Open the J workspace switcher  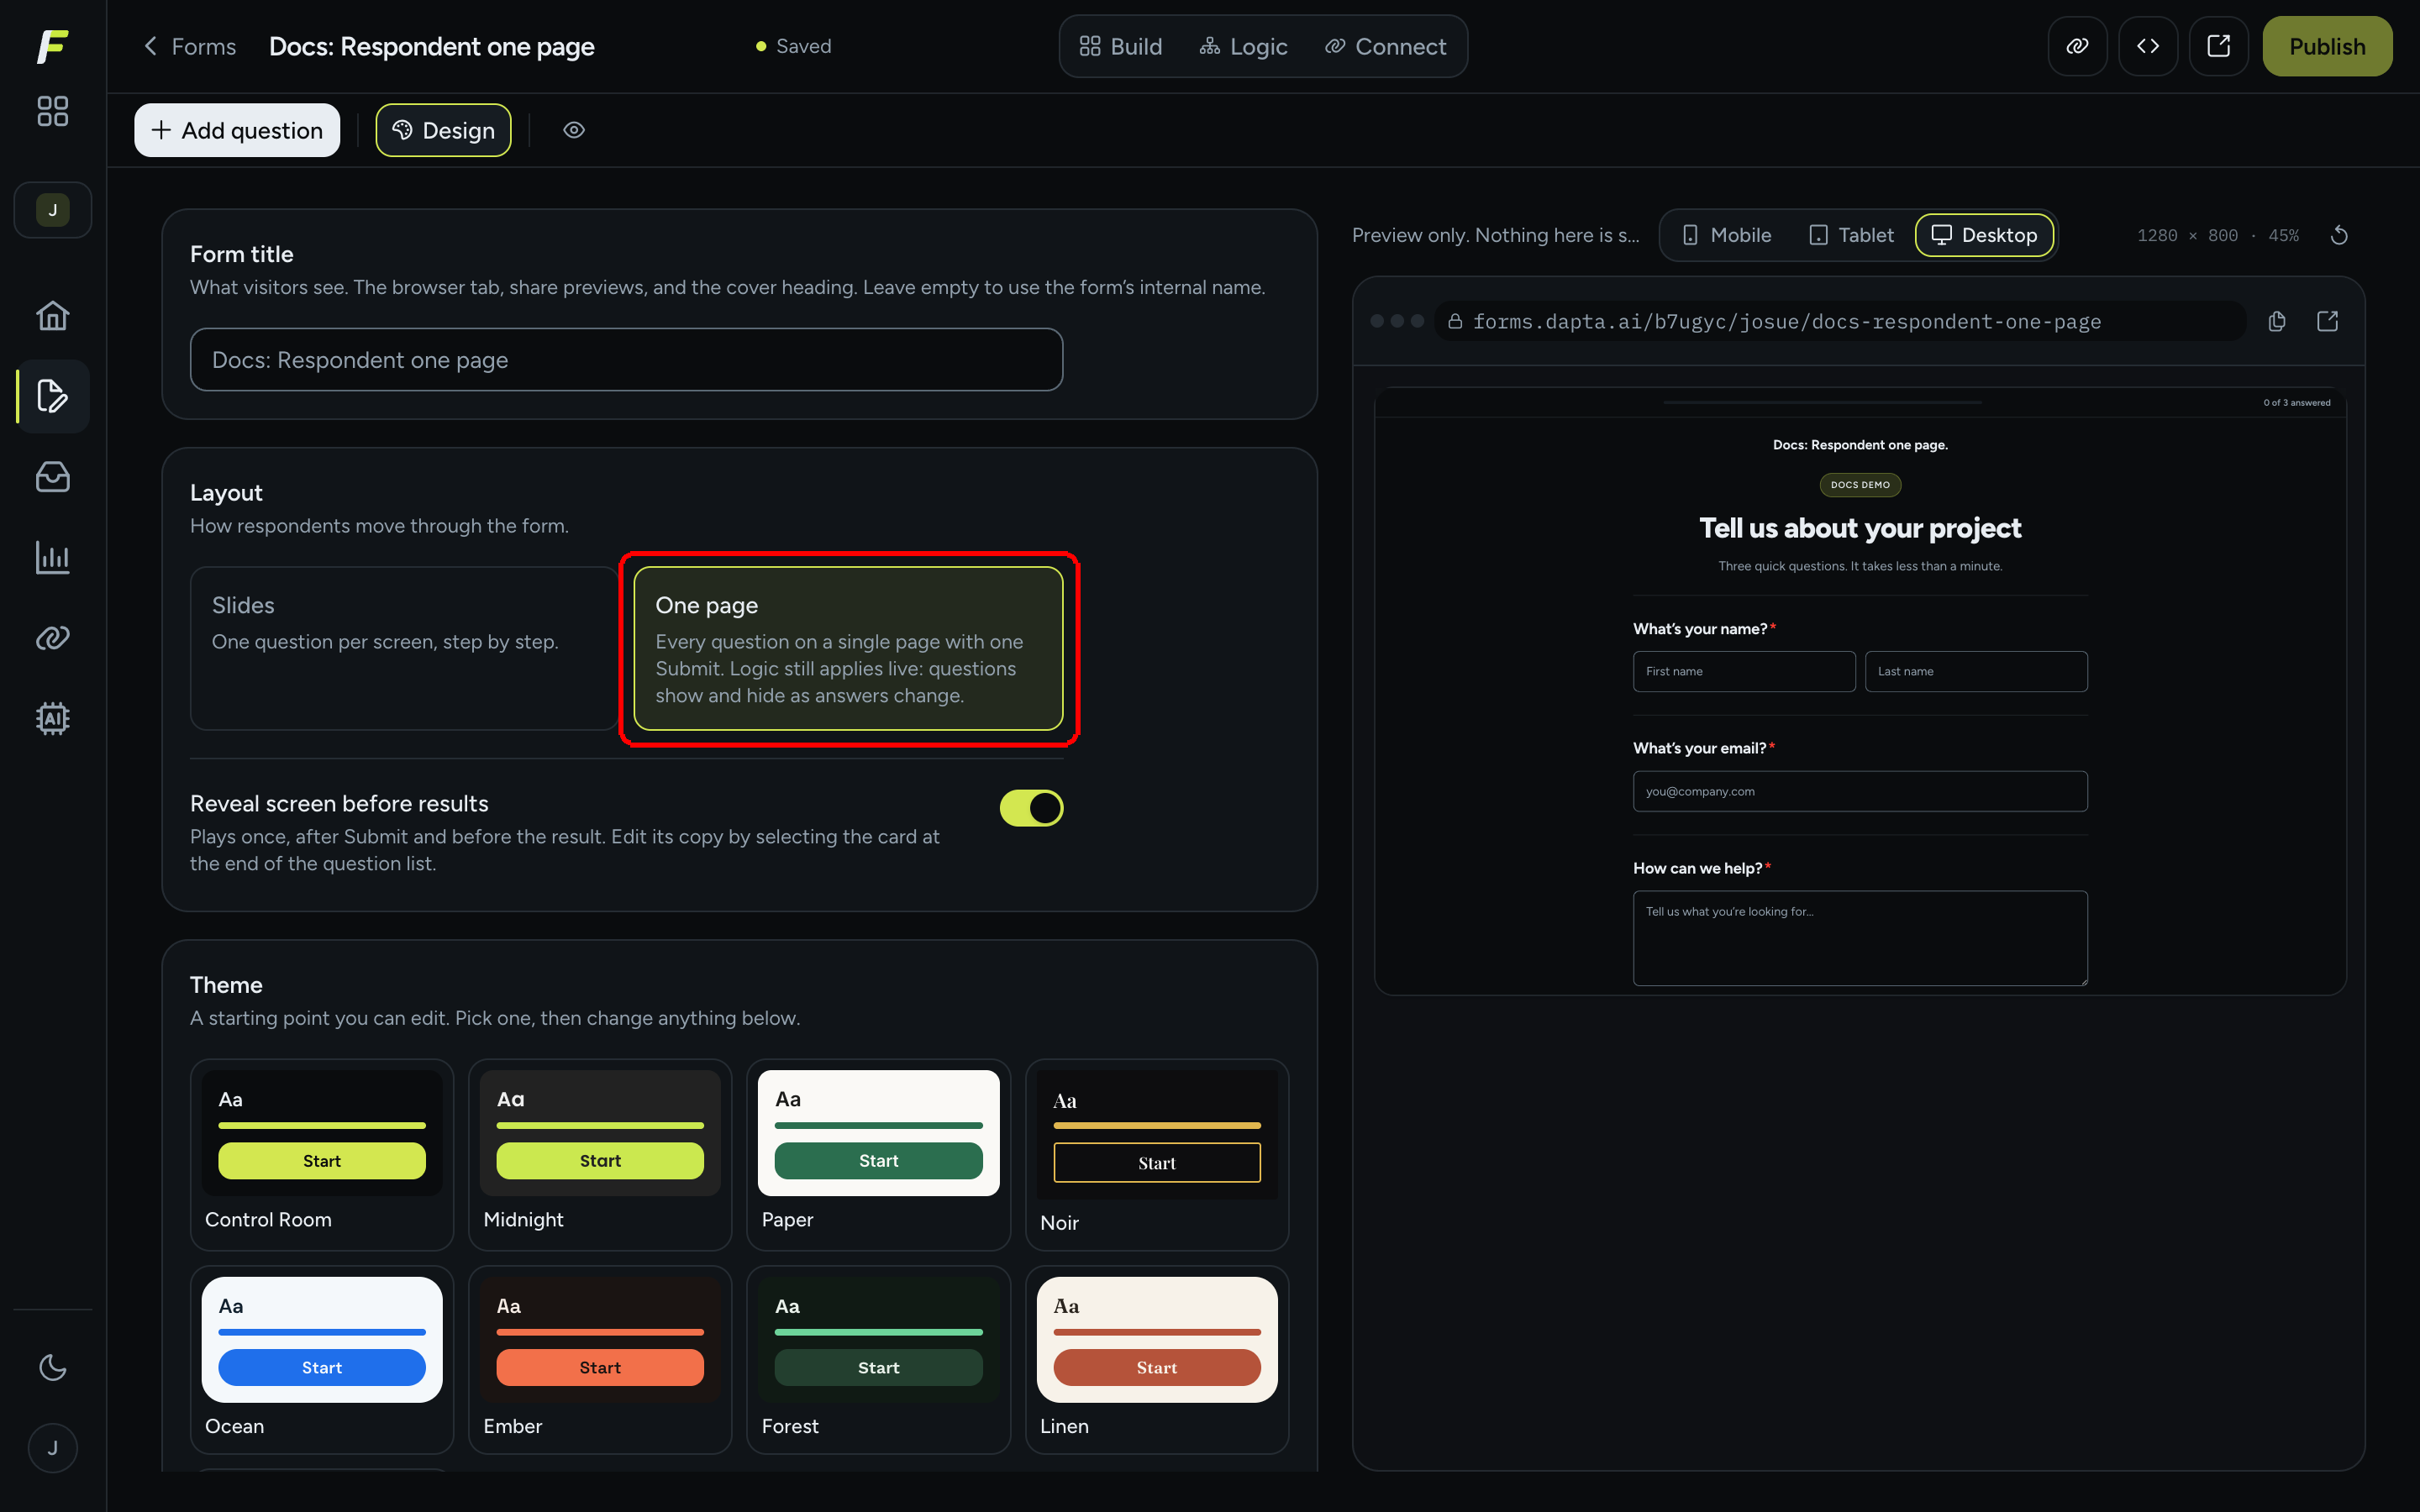(x=52, y=210)
